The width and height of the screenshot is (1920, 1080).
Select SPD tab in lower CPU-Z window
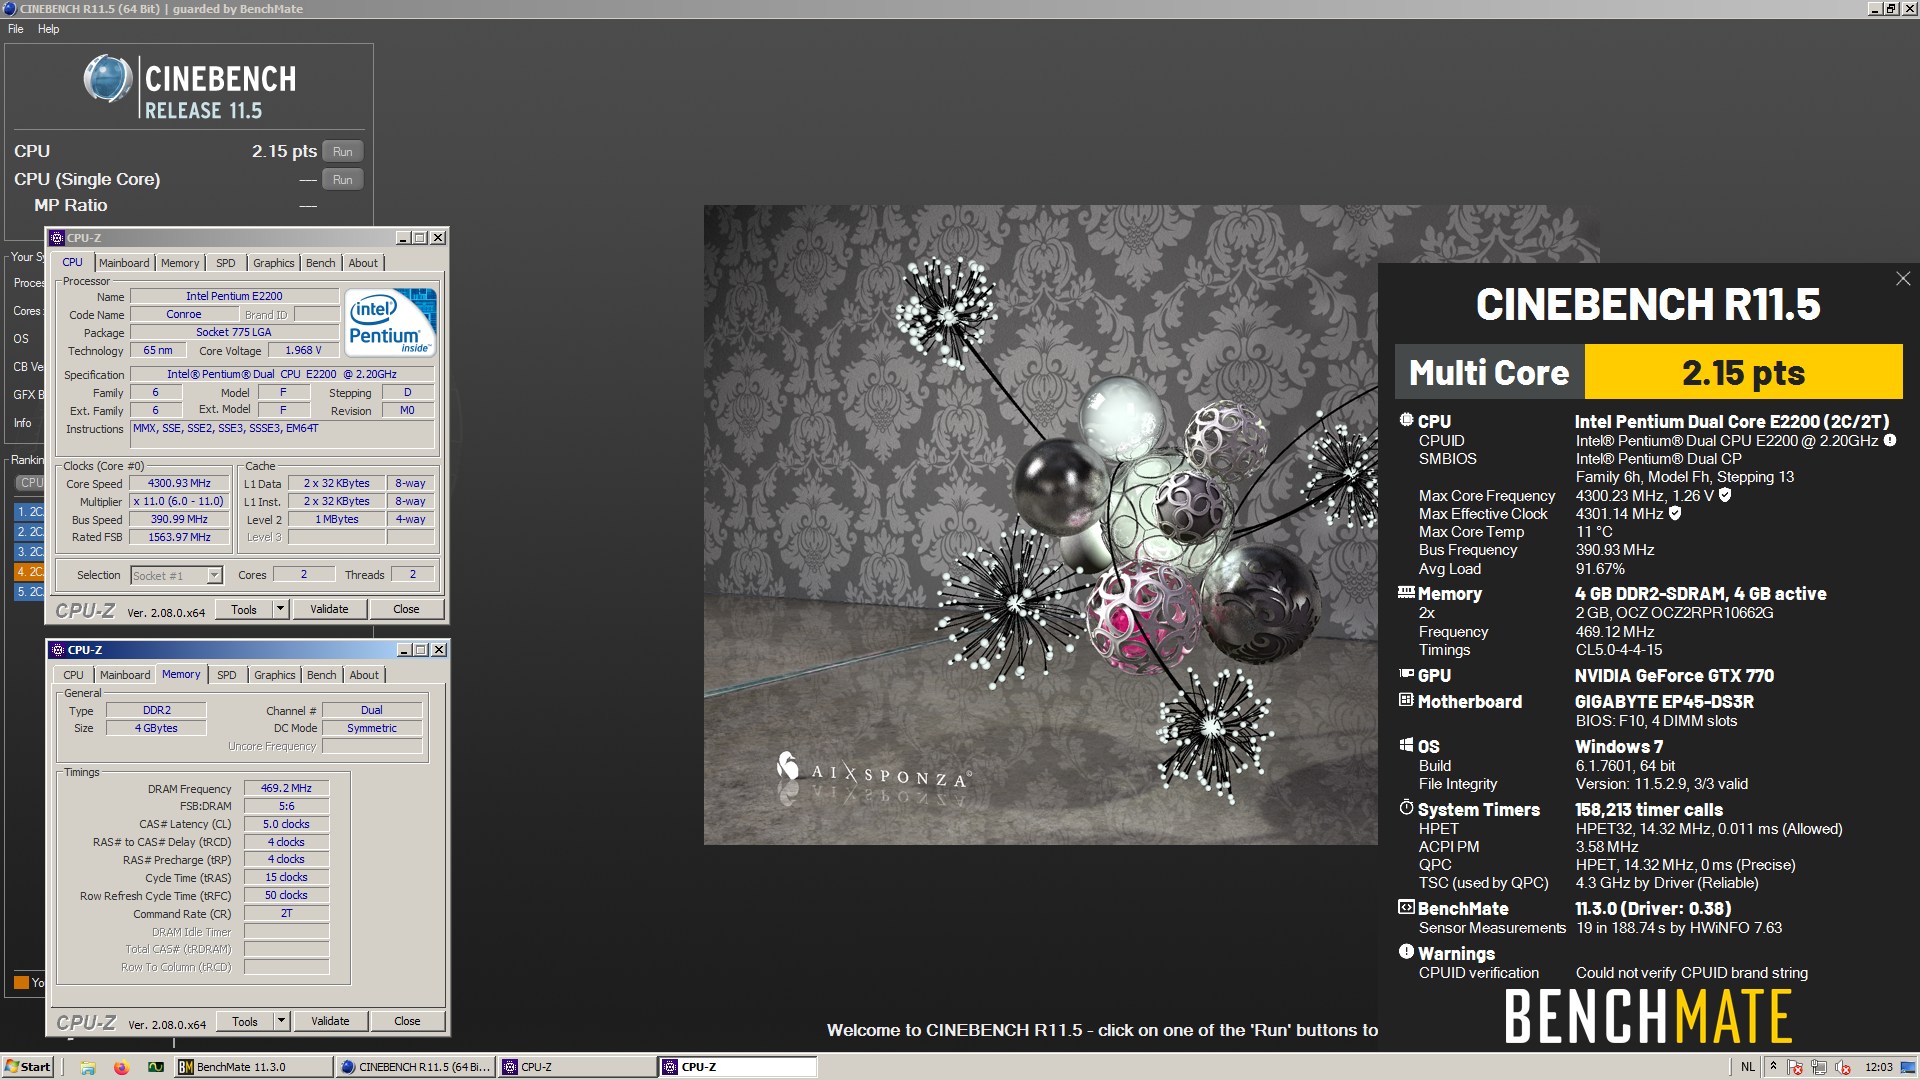point(227,675)
